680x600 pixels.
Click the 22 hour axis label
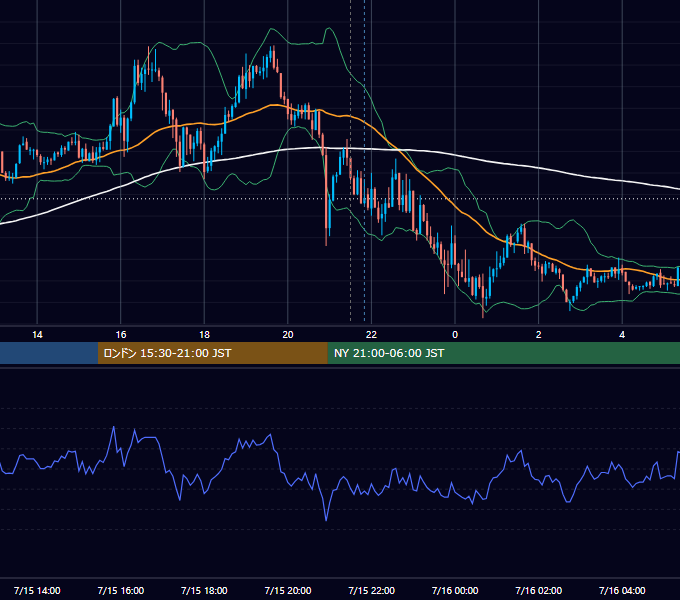click(371, 335)
